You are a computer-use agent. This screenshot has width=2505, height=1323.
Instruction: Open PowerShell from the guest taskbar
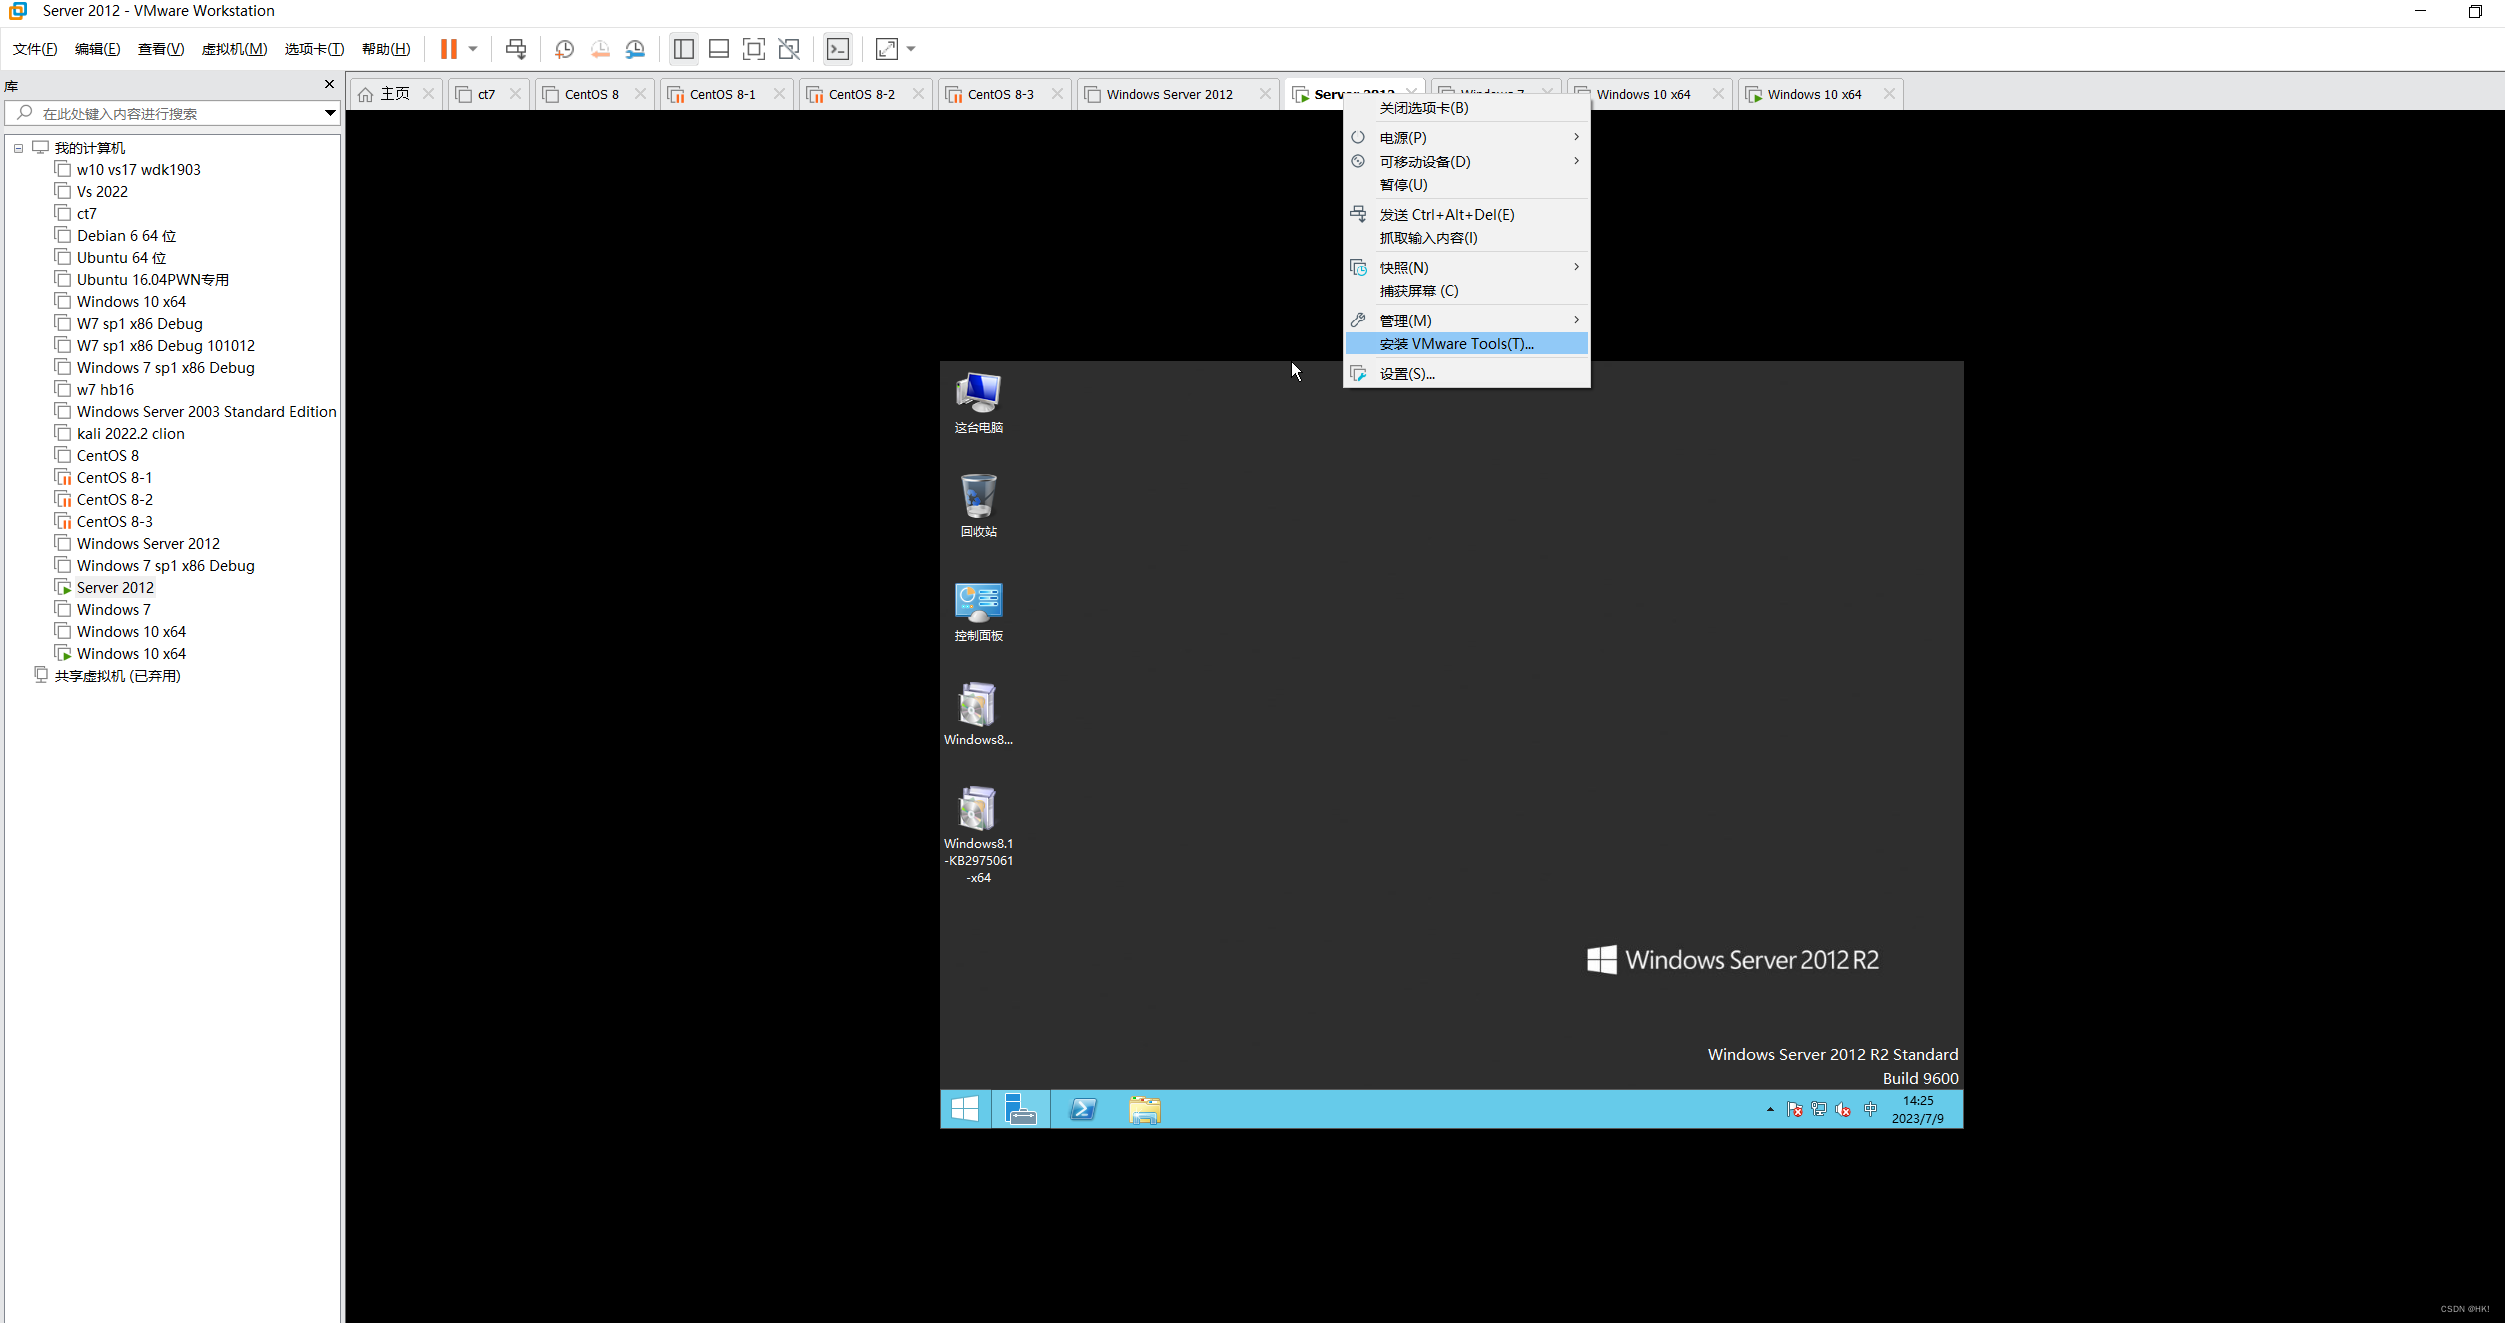click(1082, 1108)
